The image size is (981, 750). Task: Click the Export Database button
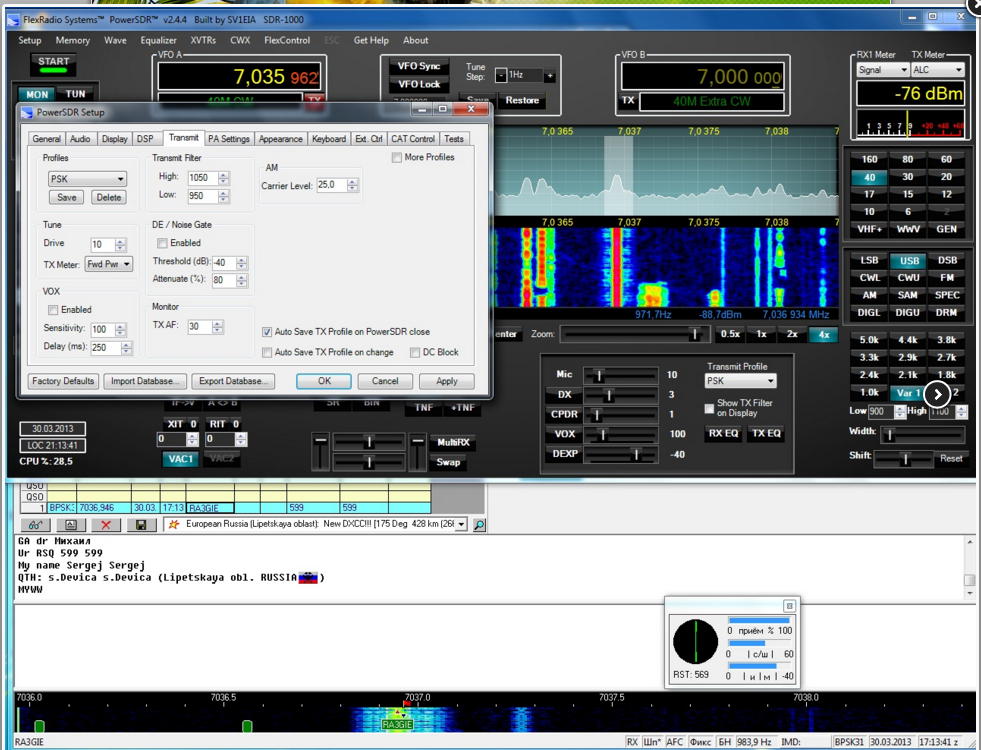(x=234, y=381)
